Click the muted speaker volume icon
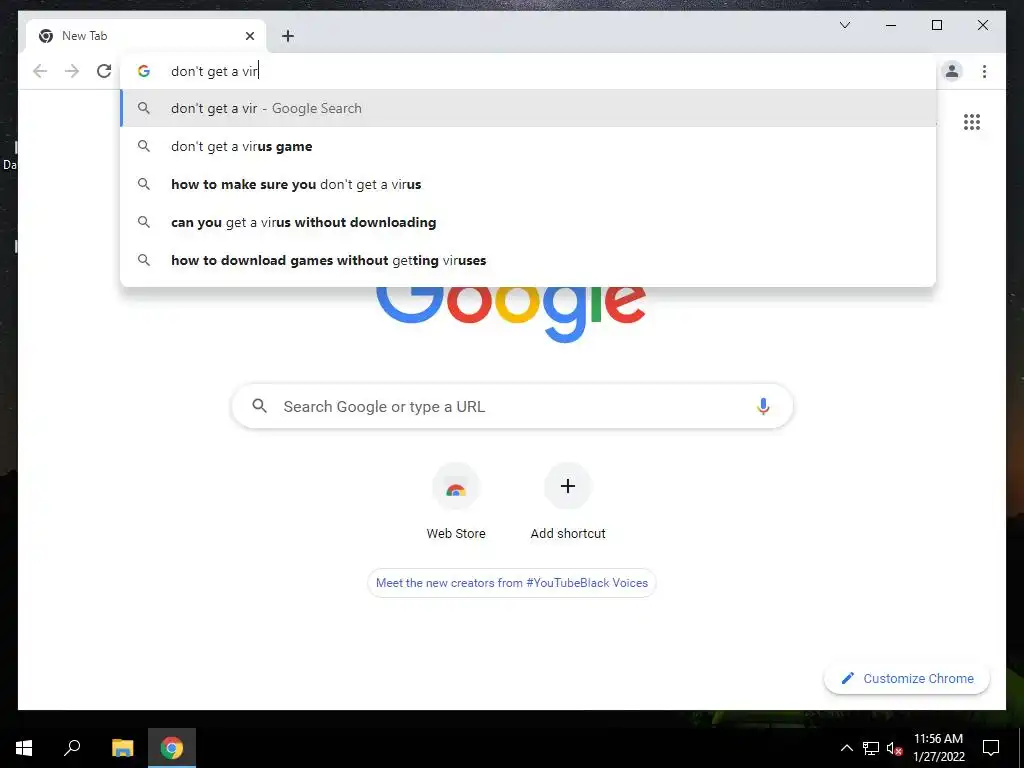Screen dimensions: 1024x768 click(894, 748)
